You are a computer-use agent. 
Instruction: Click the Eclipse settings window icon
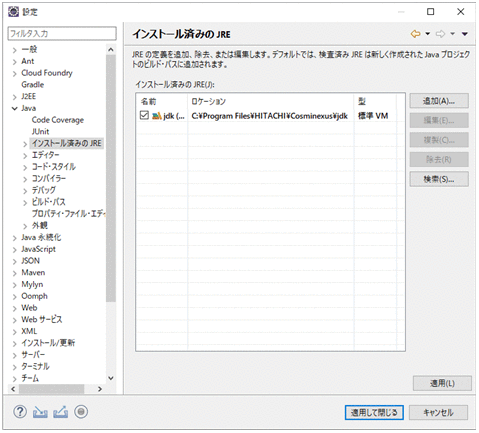click(x=14, y=12)
